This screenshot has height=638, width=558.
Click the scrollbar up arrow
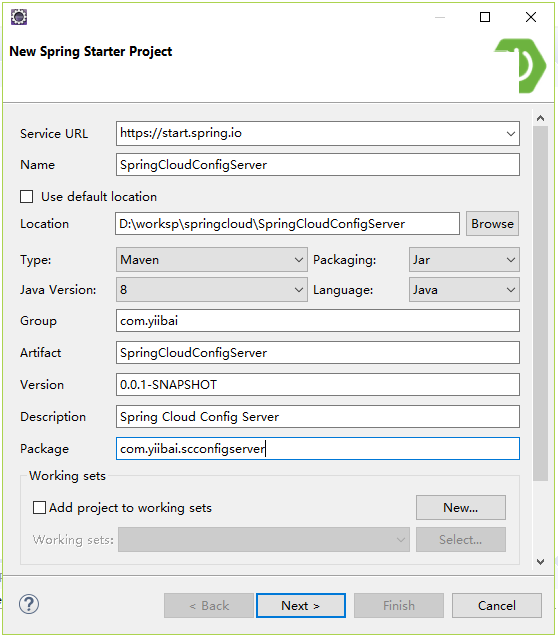coord(540,118)
